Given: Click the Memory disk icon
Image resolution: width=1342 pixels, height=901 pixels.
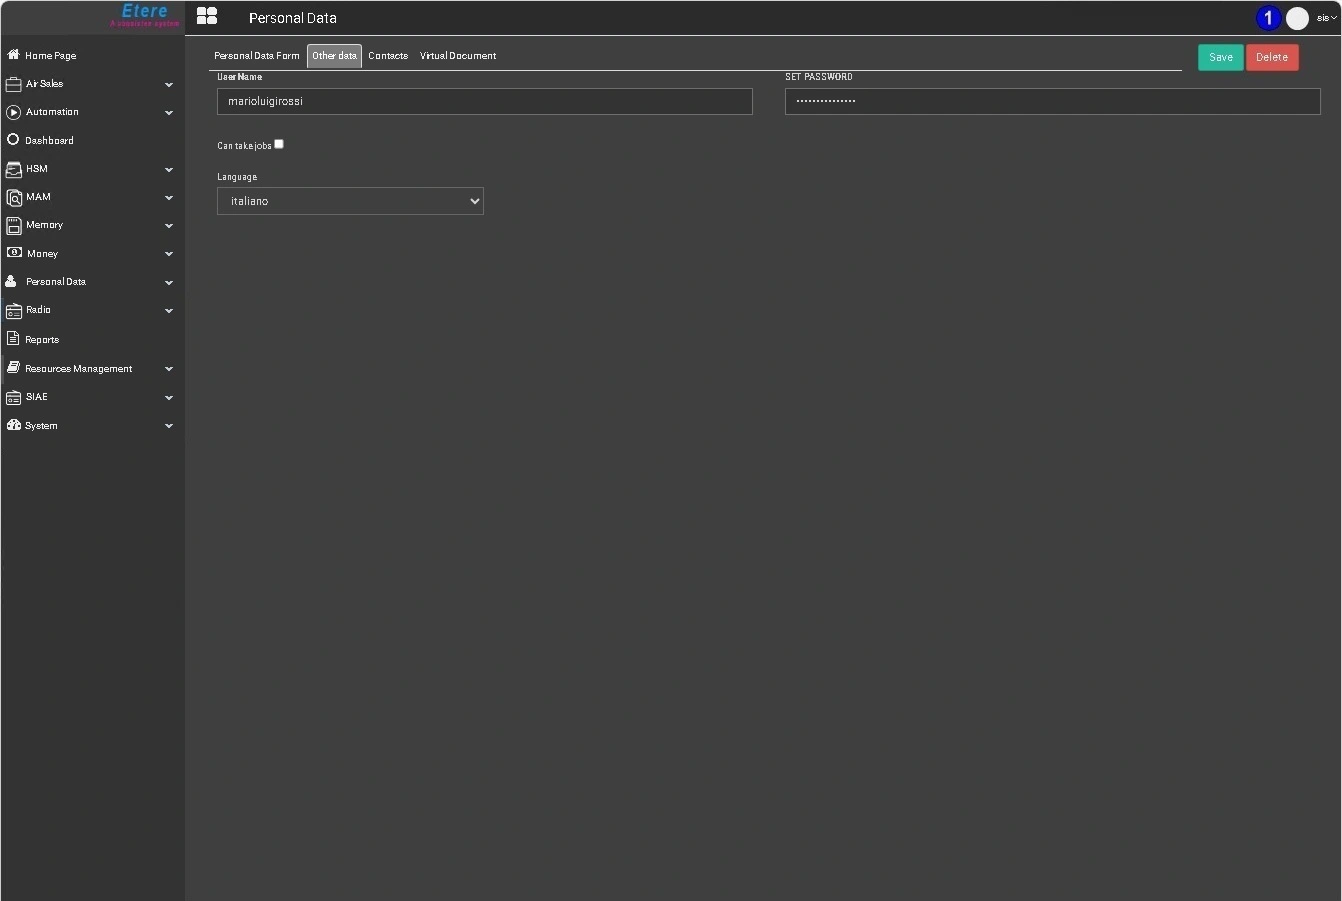Looking at the screenshot, I should pyautogui.click(x=14, y=225).
